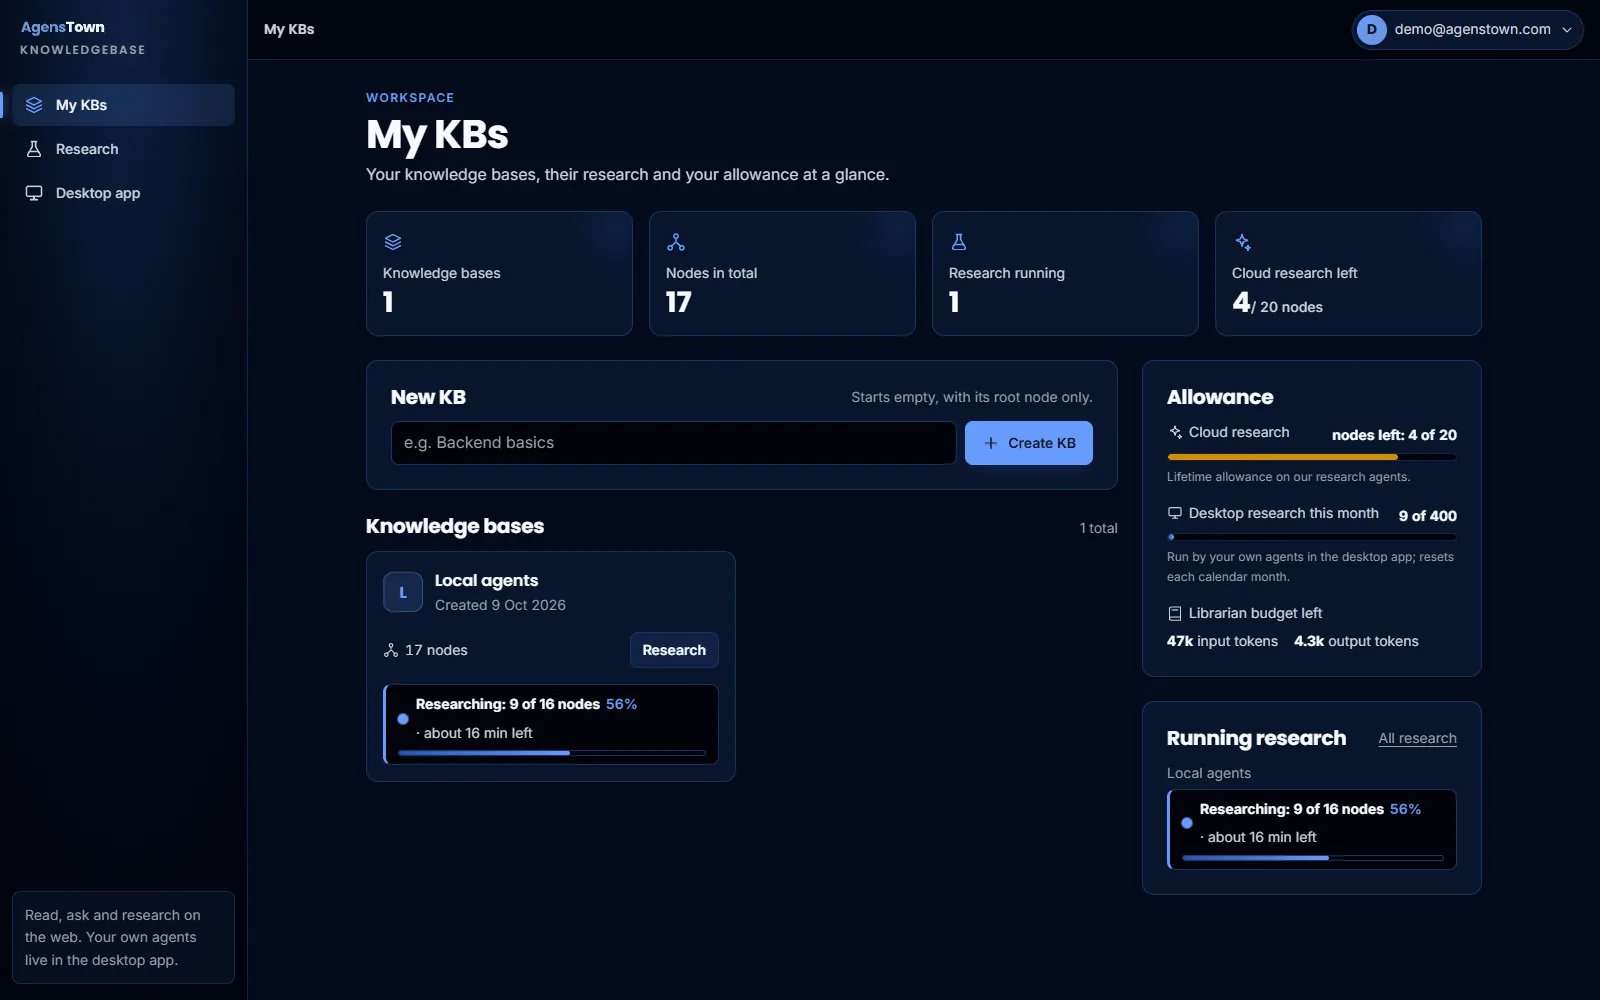The width and height of the screenshot is (1600, 1000).
Task: Open the All research link
Action: [x=1417, y=738]
